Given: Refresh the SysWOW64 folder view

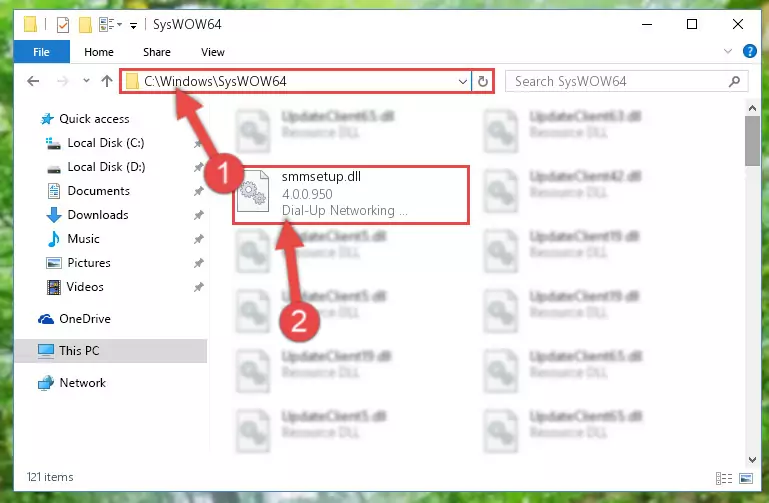Looking at the screenshot, I should tap(483, 81).
